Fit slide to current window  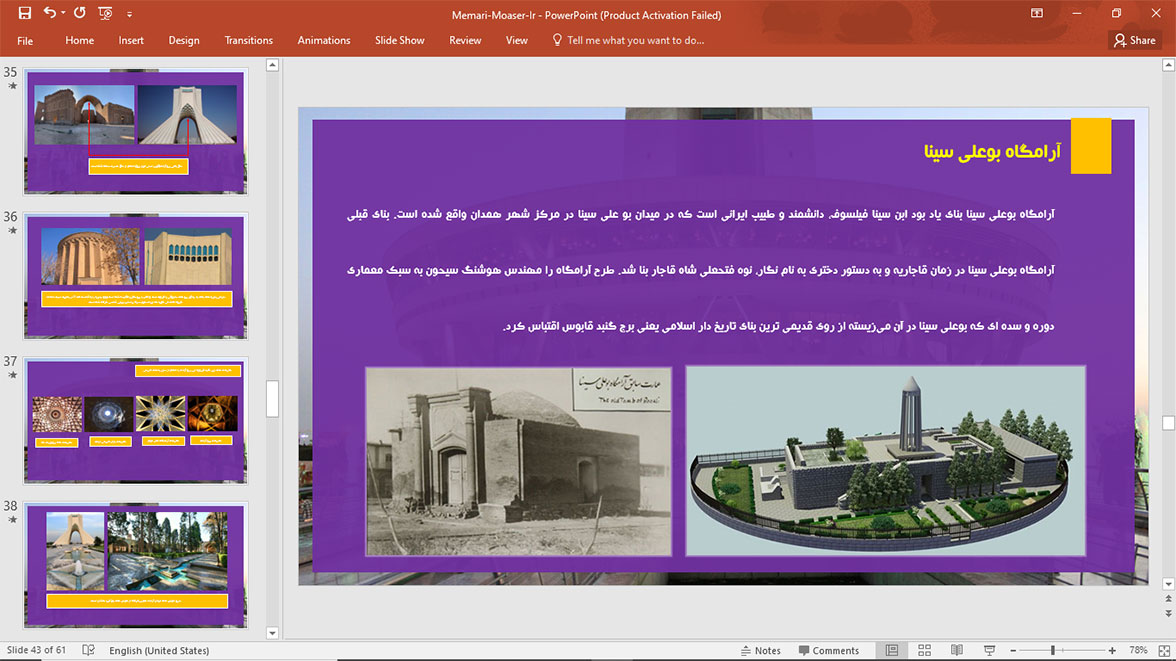click(x=1163, y=650)
